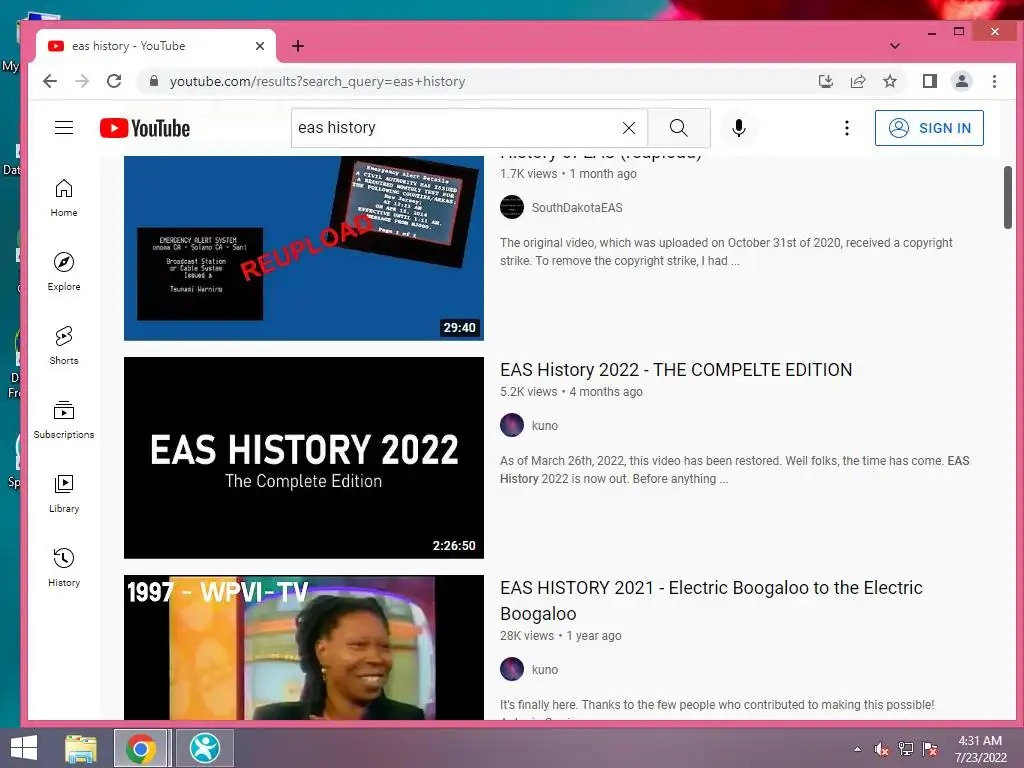The image size is (1024, 768).
Task: Open kuno channel under EAS History 2022
Action: [545, 426]
